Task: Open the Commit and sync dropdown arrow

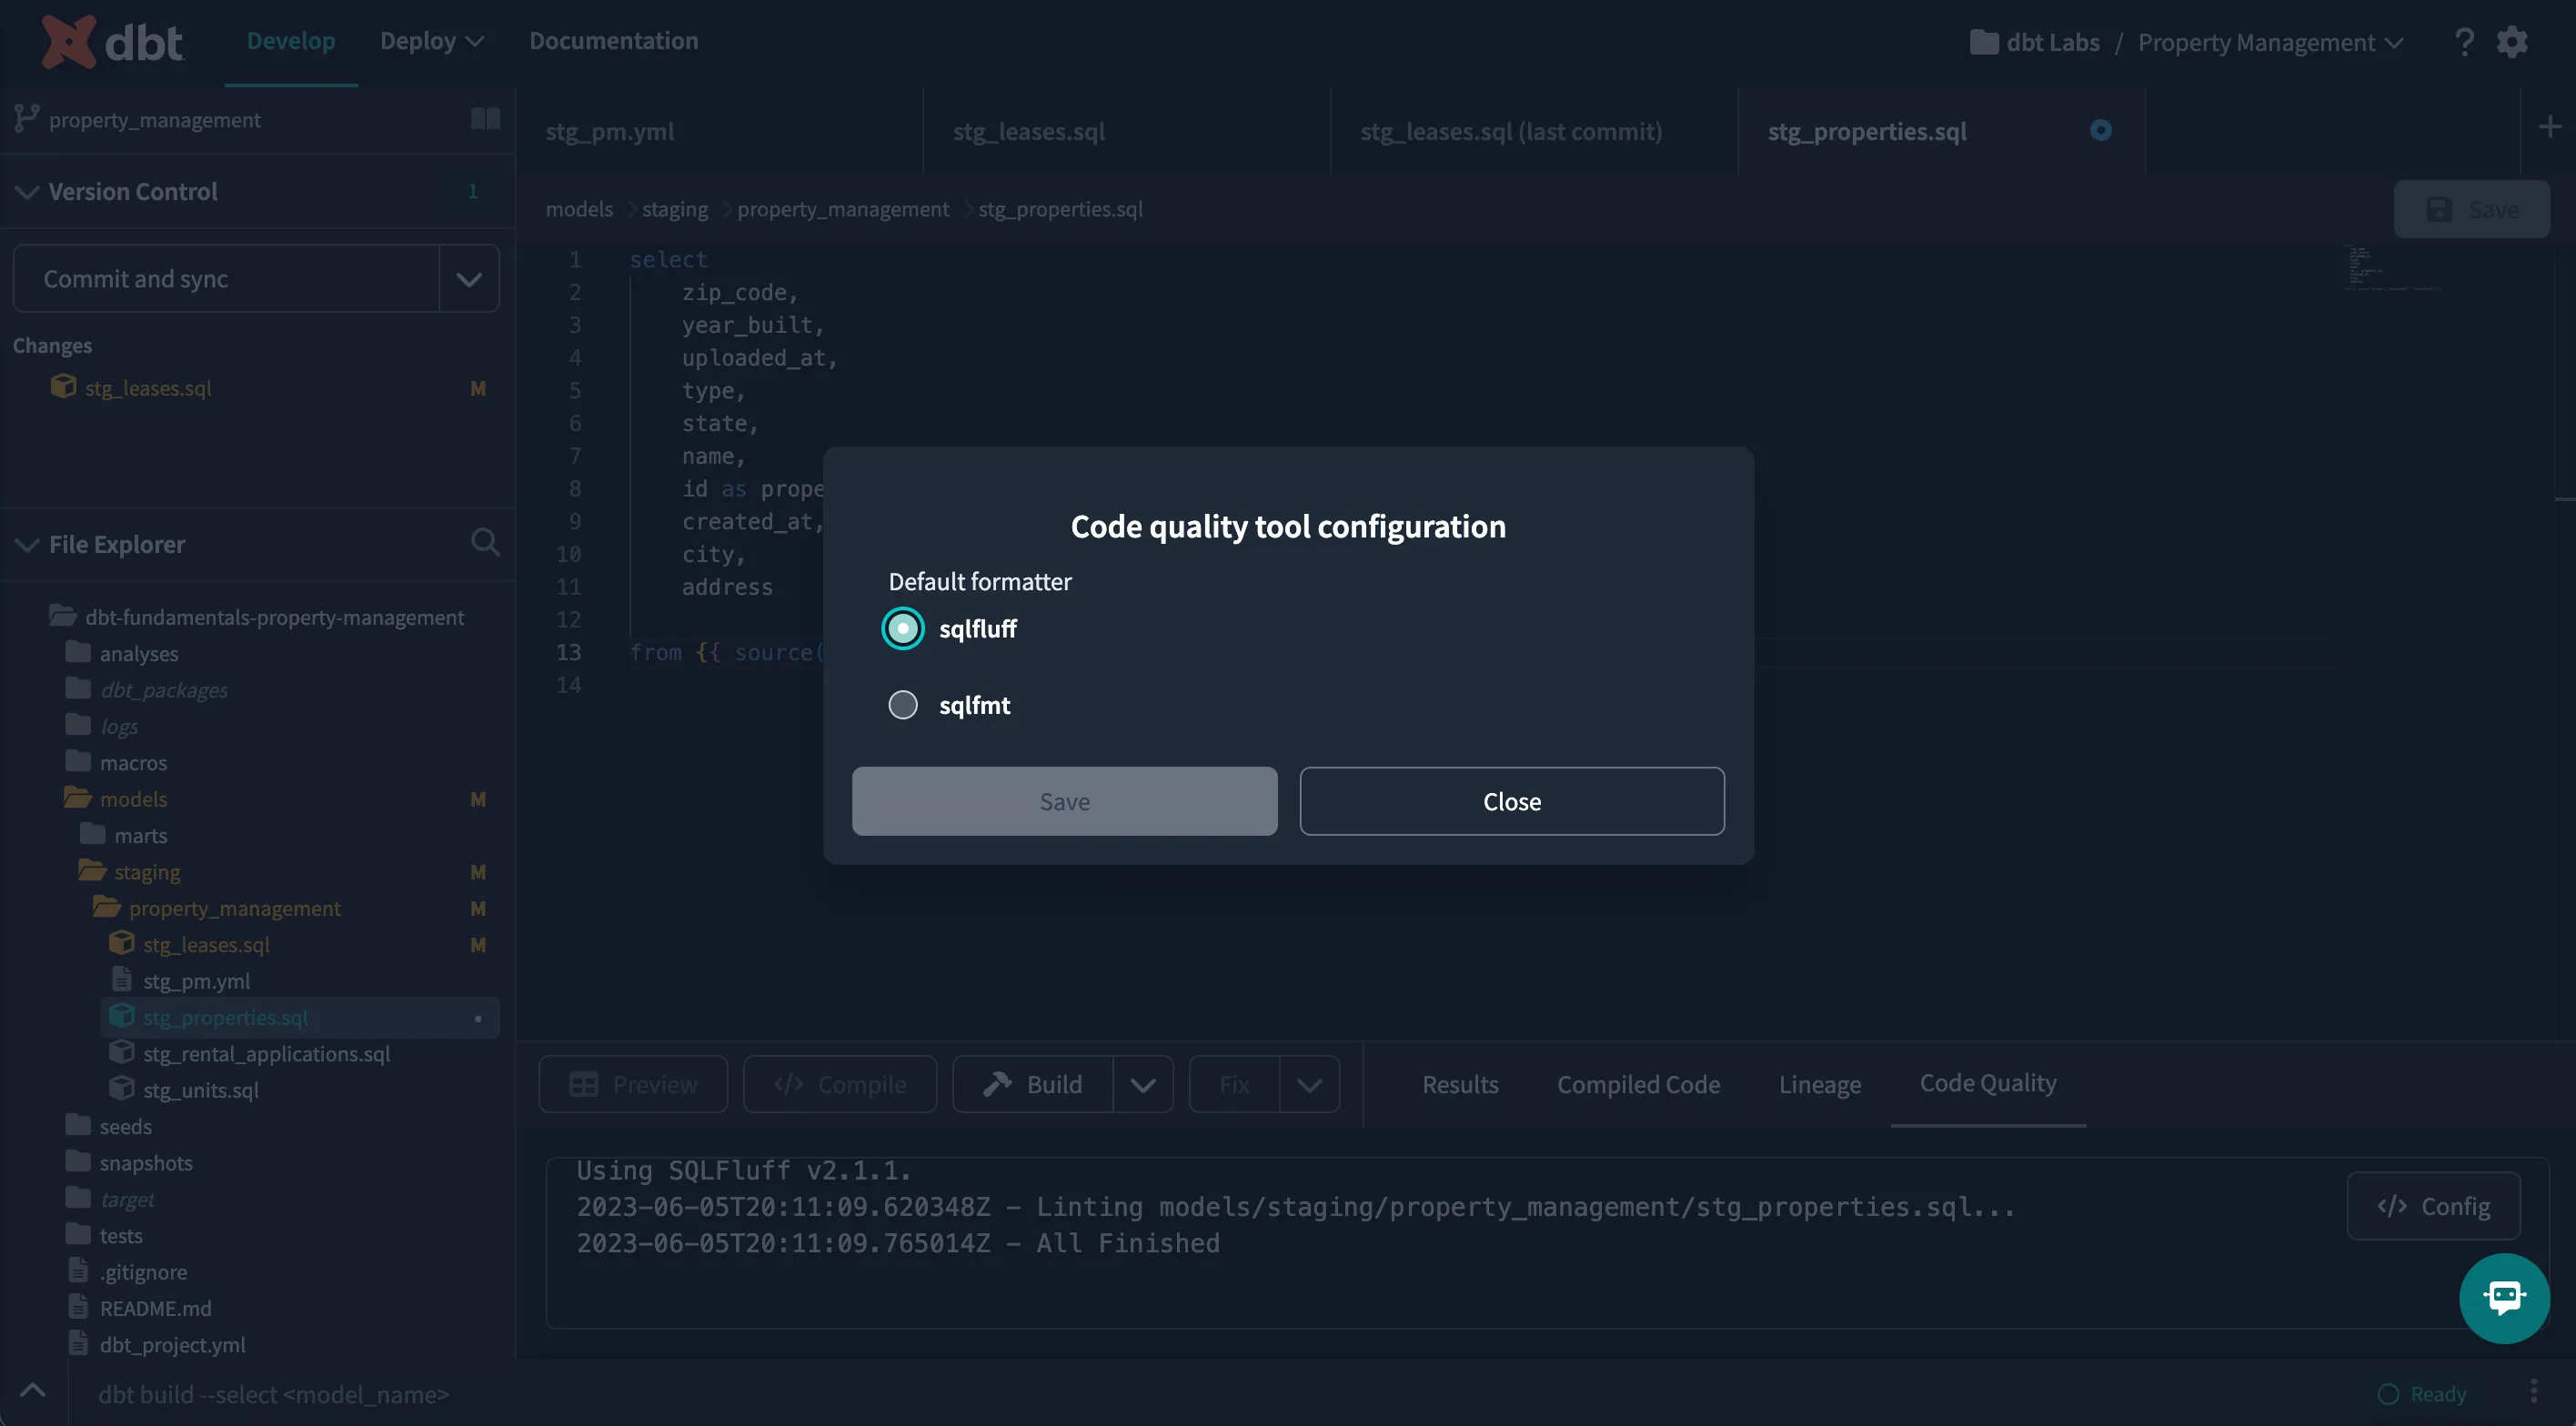Action: [469, 279]
